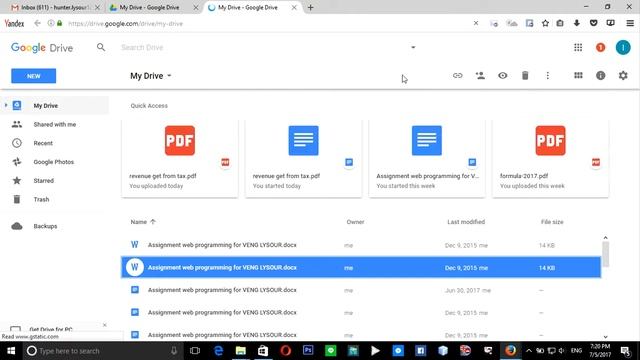Click the Share with people icon
Screen dimensions: 640x360
click(x=480, y=76)
